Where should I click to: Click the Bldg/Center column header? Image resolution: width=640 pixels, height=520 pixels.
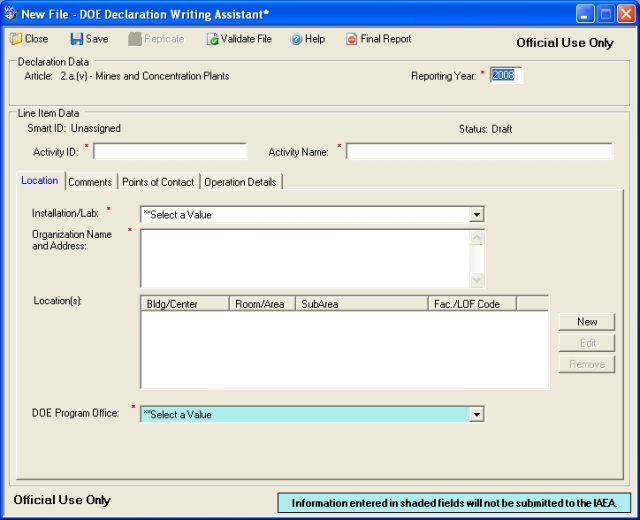coord(185,303)
